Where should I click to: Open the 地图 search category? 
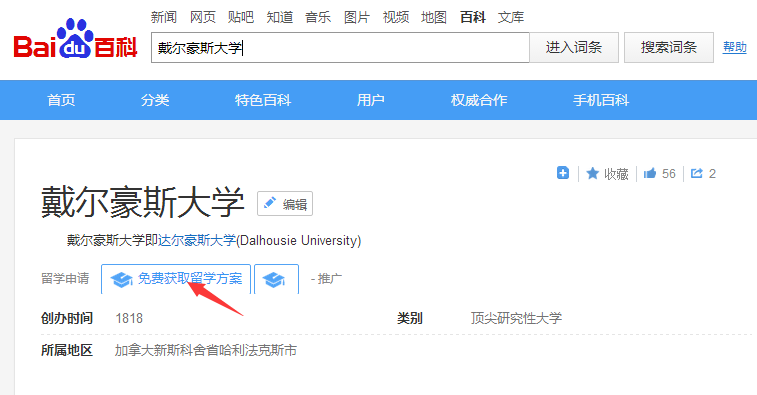coord(434,17)
